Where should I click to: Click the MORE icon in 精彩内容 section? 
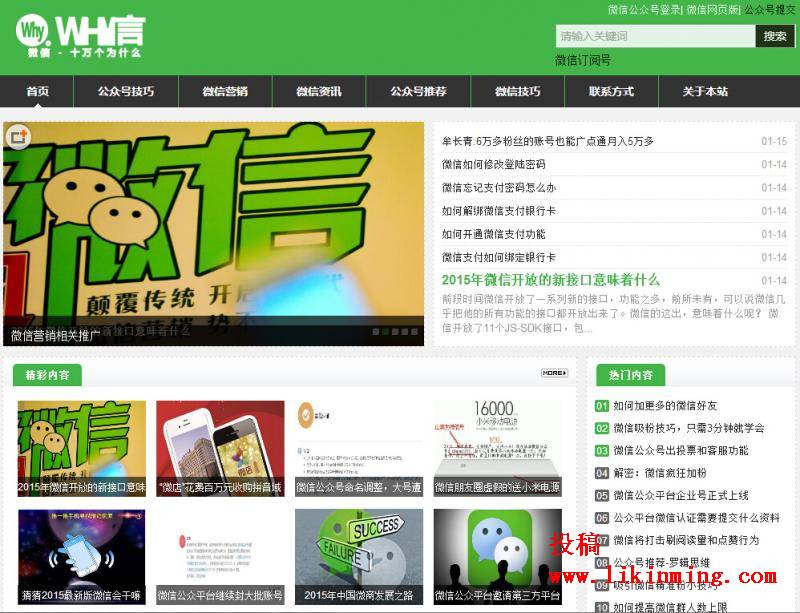tap(554, 373)
